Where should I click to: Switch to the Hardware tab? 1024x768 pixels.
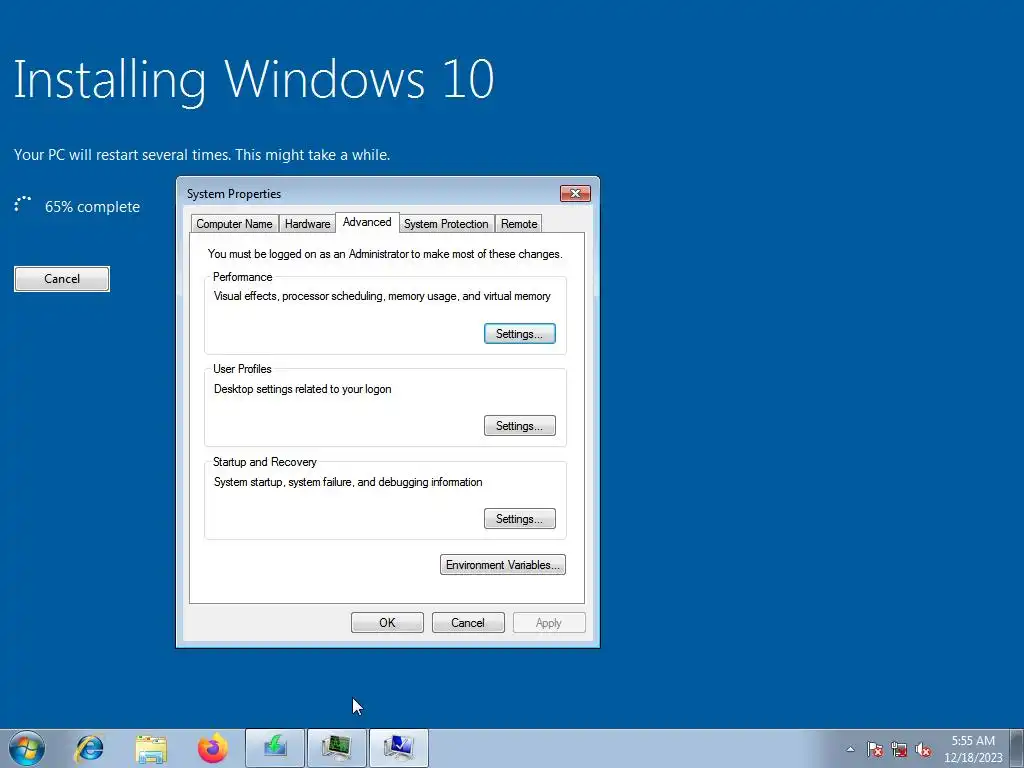(308, 224)
